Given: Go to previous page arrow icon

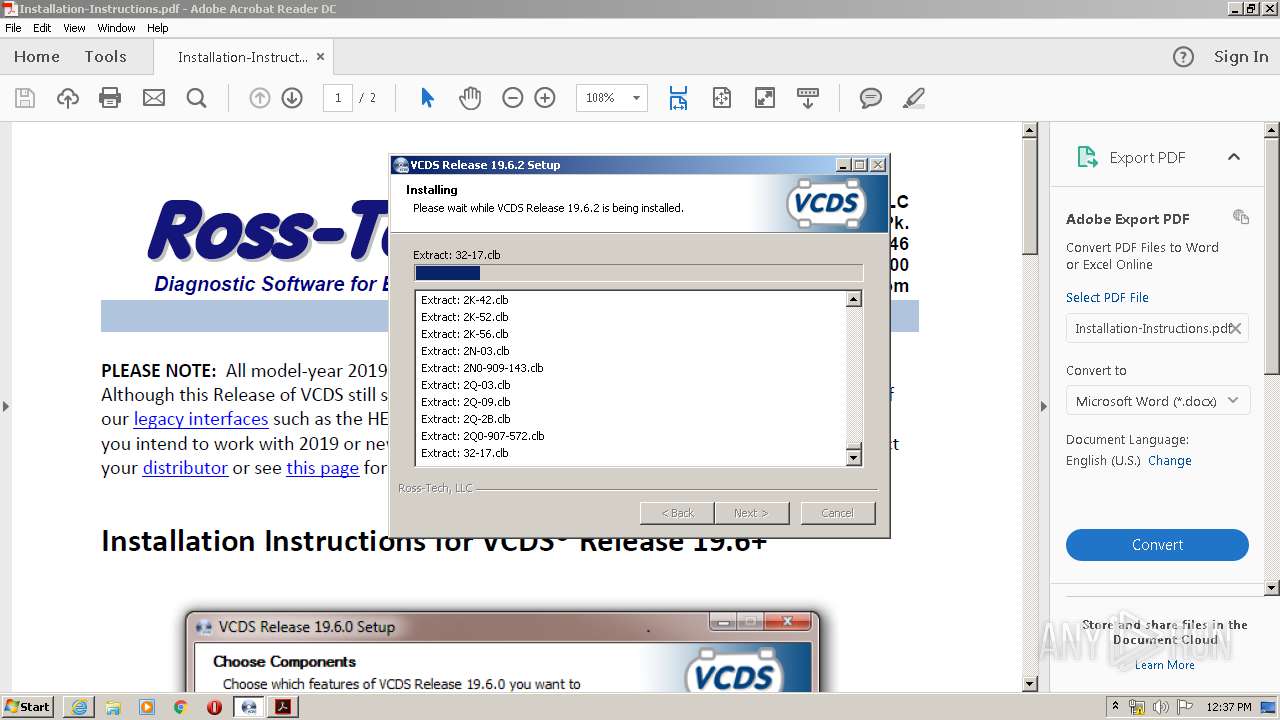Looking at the screenshot, I should click(x=260, y=98).
